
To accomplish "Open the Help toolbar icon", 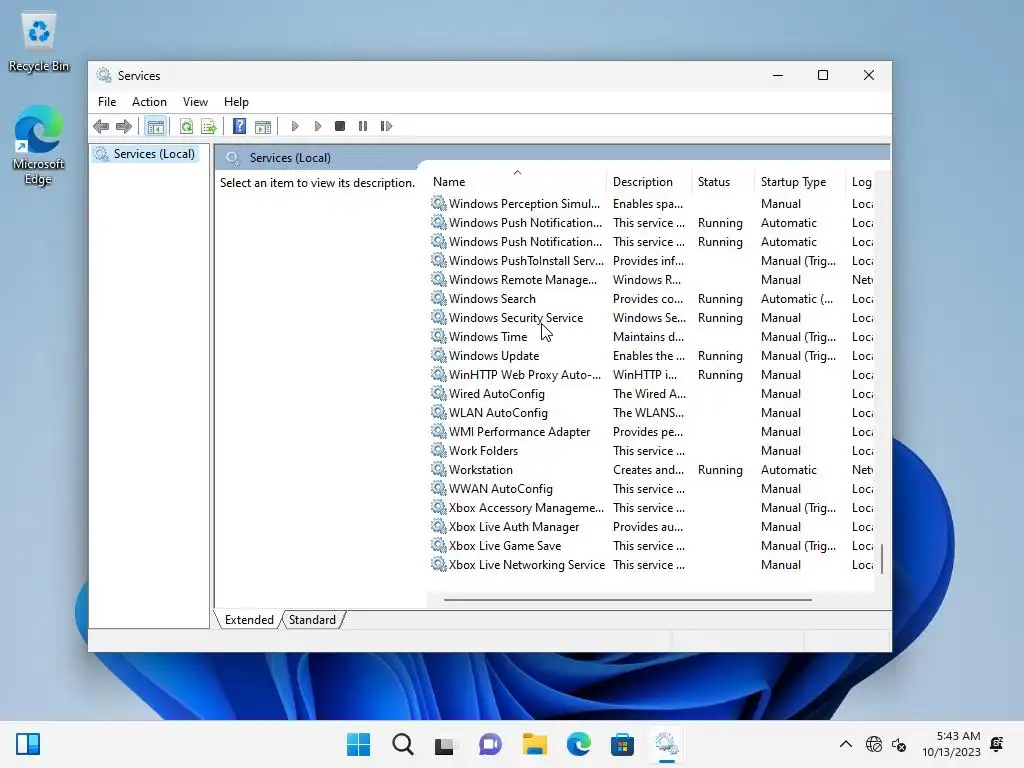I will (240, 126).
